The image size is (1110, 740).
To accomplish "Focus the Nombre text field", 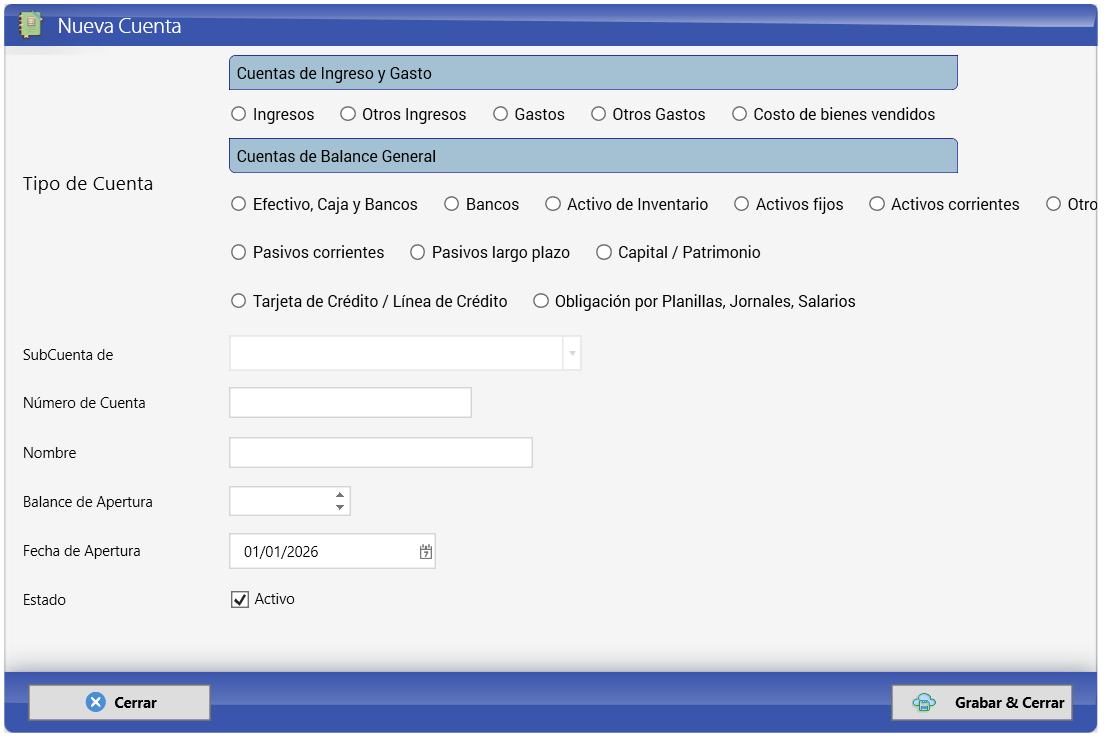I will tap(381, 452).
